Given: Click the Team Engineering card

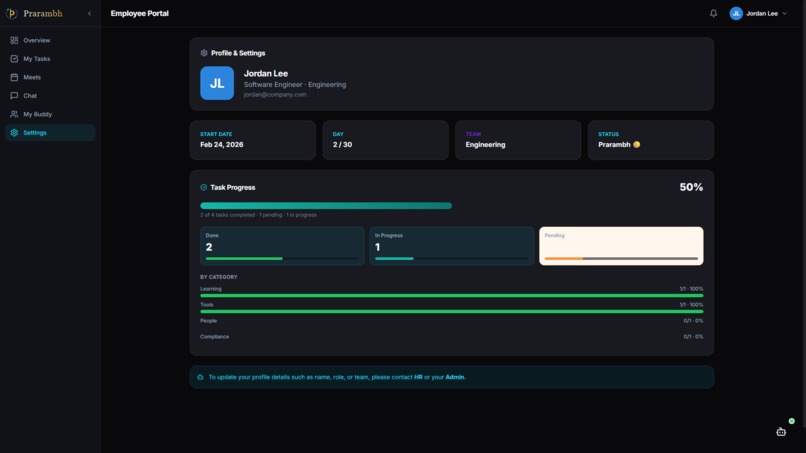Looking at the screenshot, I should (x=518, y=140).
